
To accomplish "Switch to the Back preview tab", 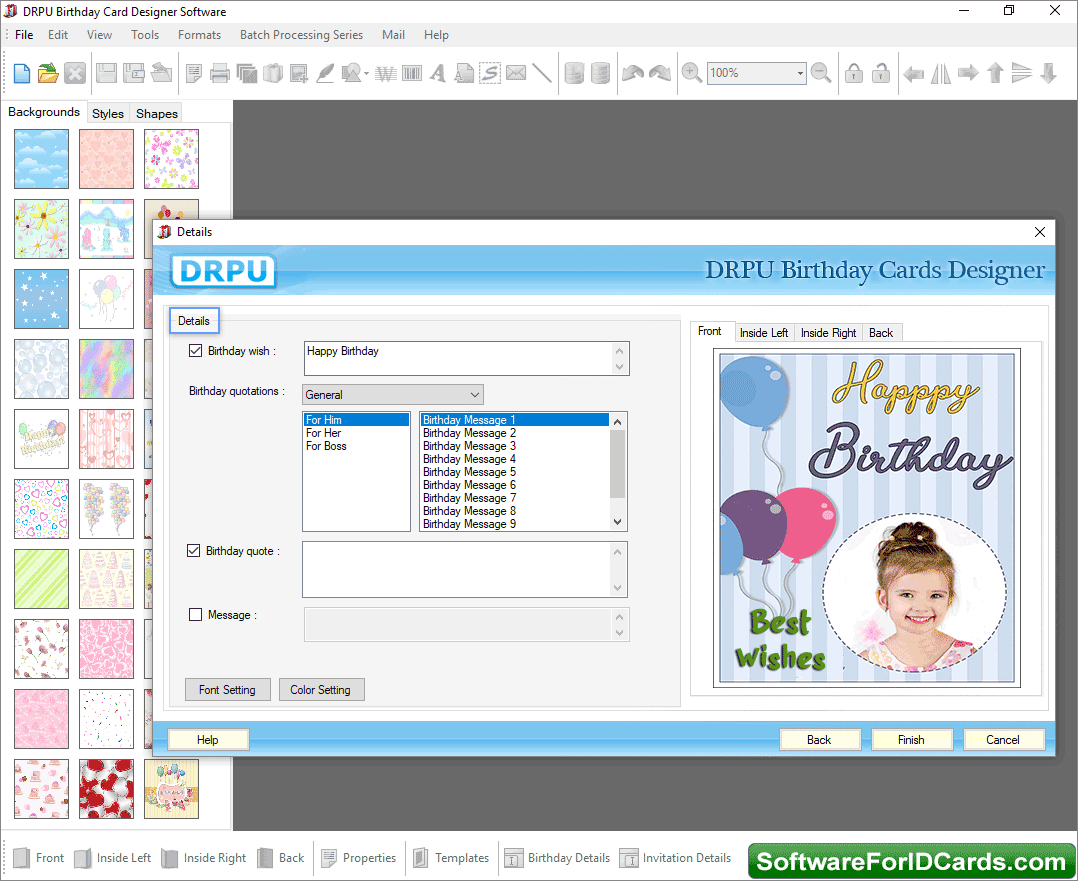I will [x=881, y=333].
